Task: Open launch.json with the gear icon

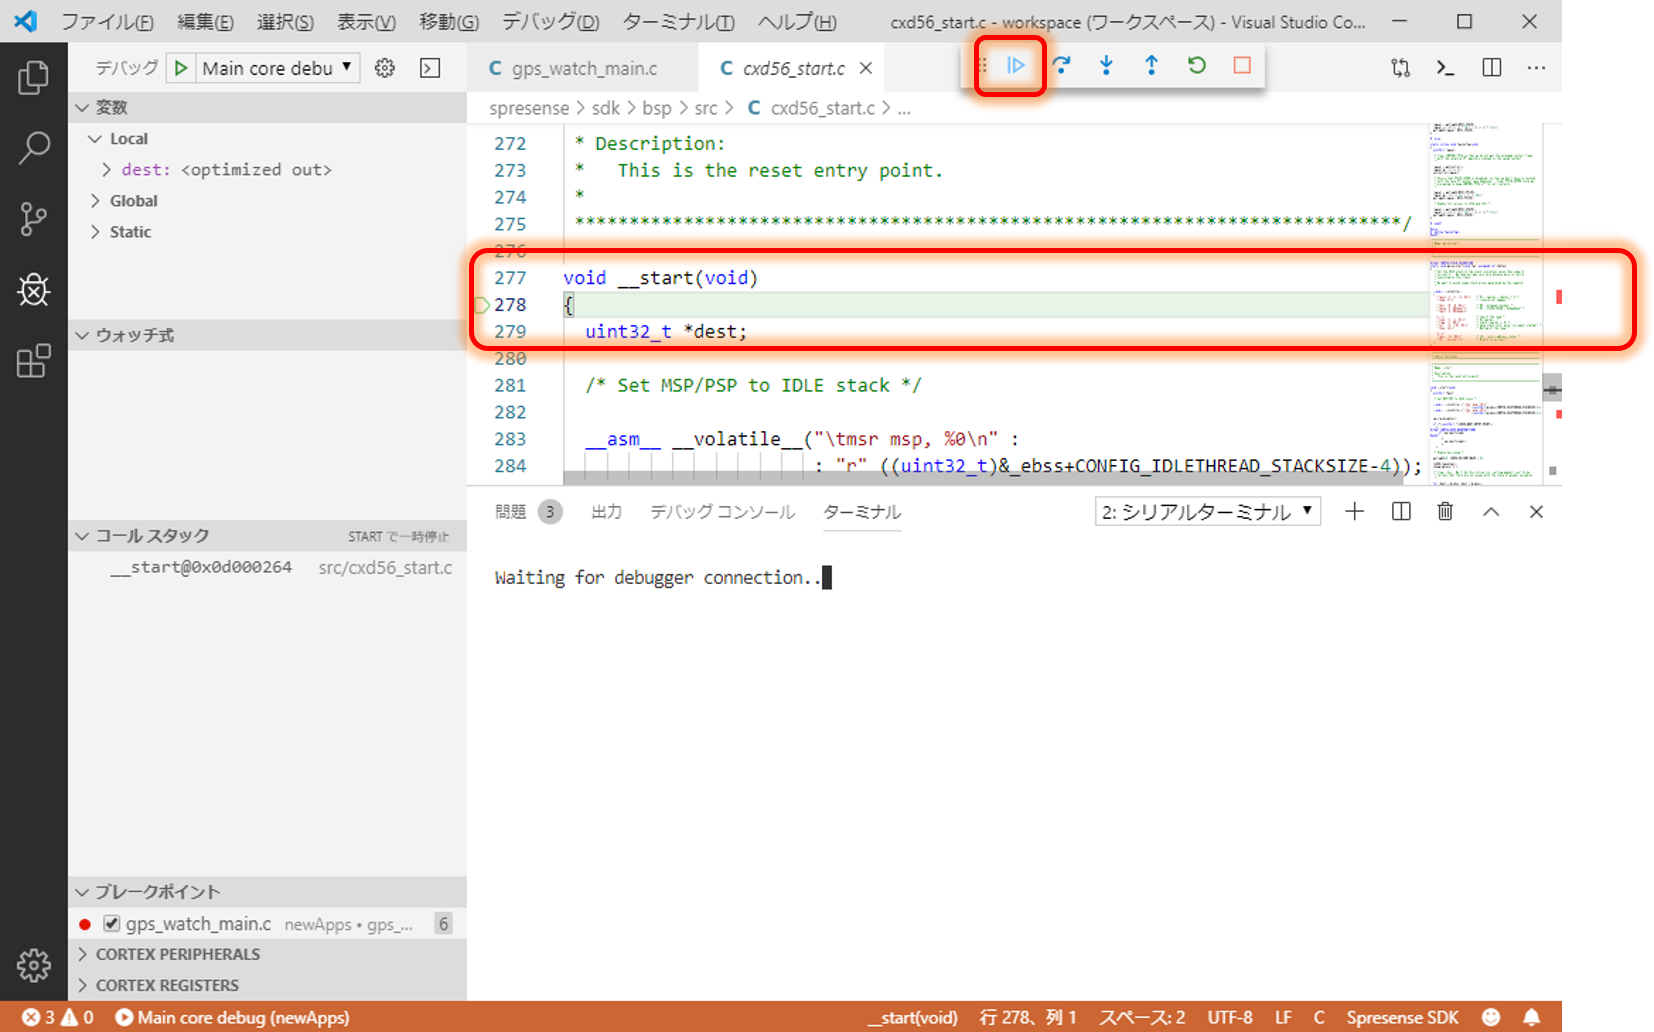Action: (x=384, y=68)
